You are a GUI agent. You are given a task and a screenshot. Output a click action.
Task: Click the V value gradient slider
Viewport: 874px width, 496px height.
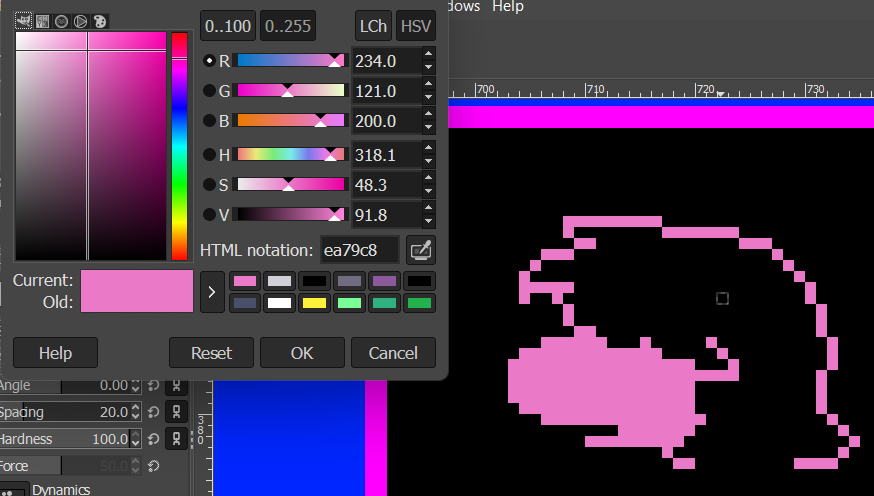[290, 215]
